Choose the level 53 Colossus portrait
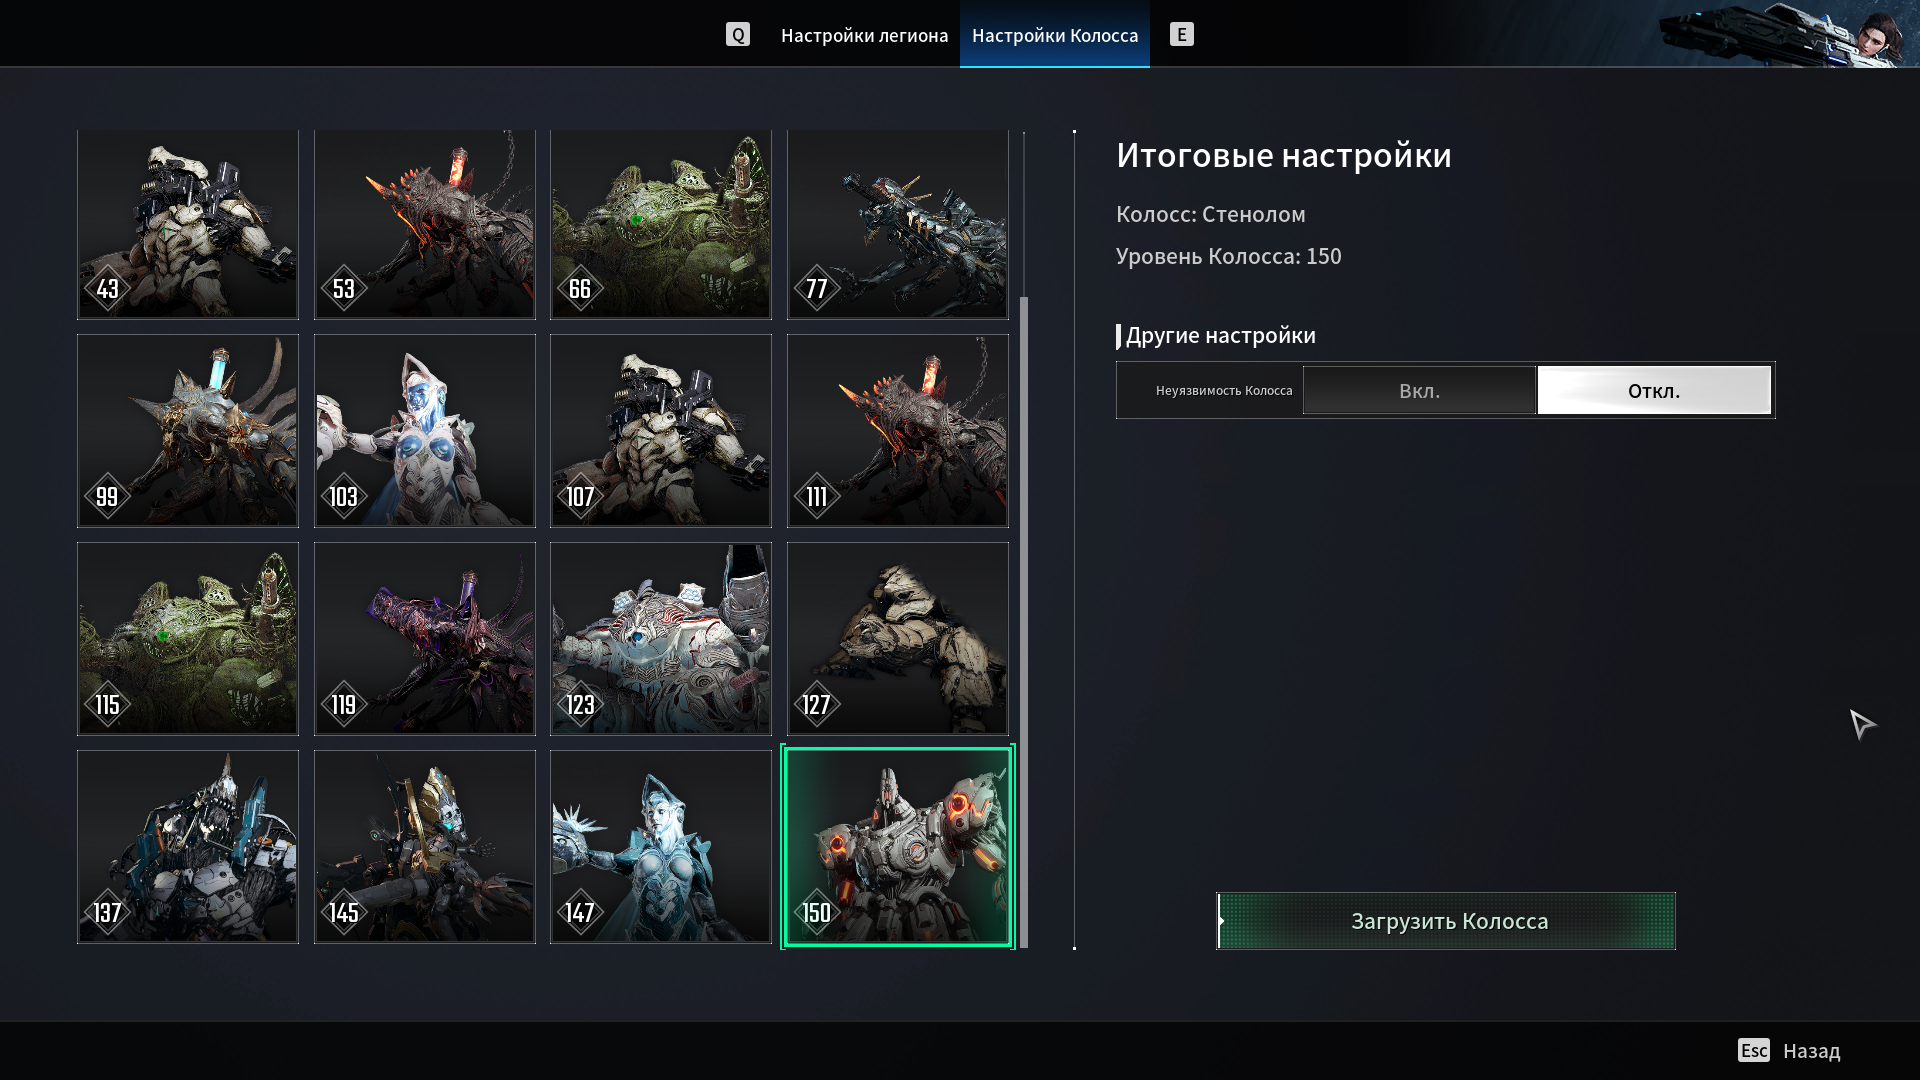Screen dimensions: 1920x1080 (425, 225)
